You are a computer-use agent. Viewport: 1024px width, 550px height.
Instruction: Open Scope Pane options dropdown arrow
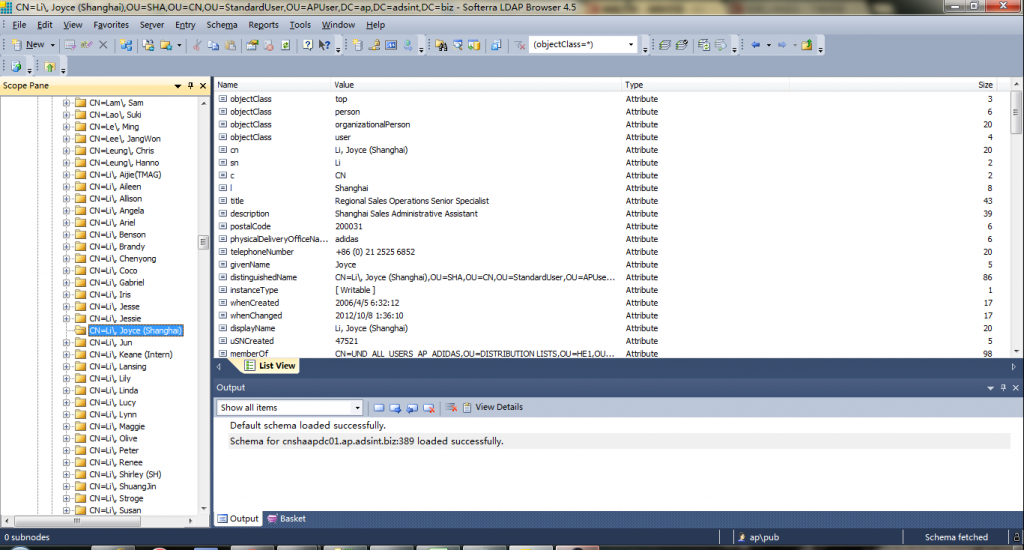(178, 86)
